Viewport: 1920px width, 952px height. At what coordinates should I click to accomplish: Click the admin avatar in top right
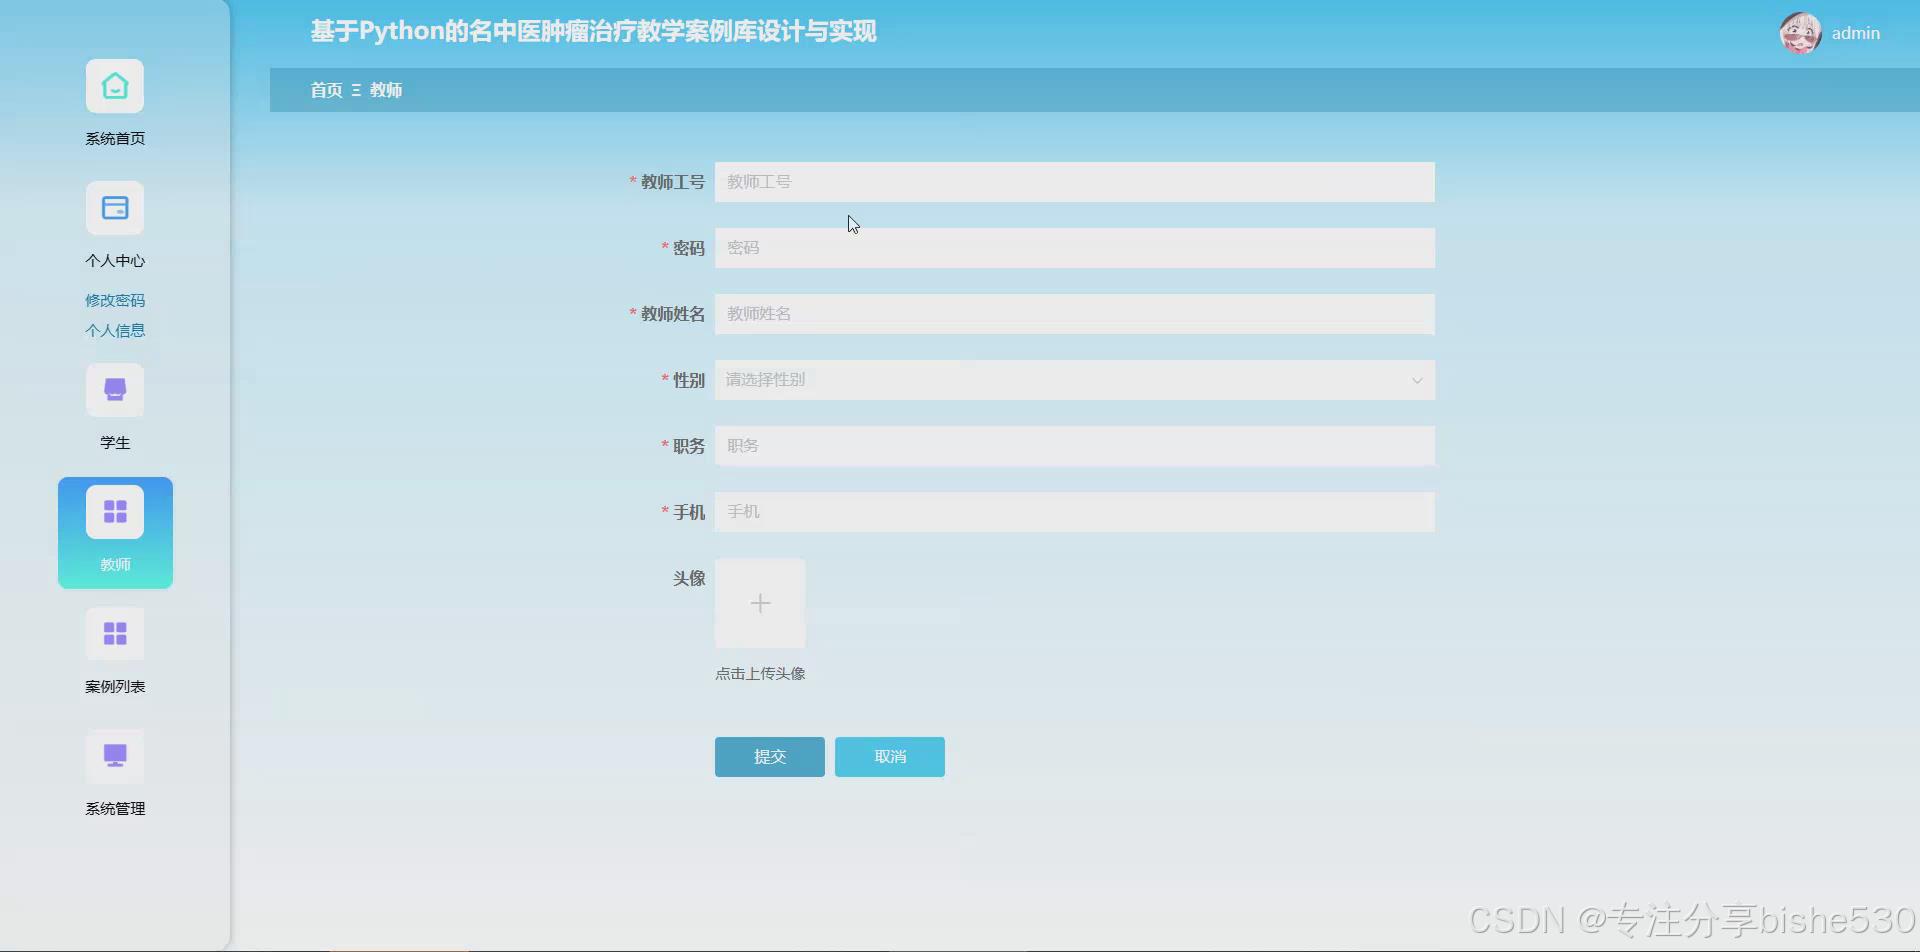click(1801, 32)
